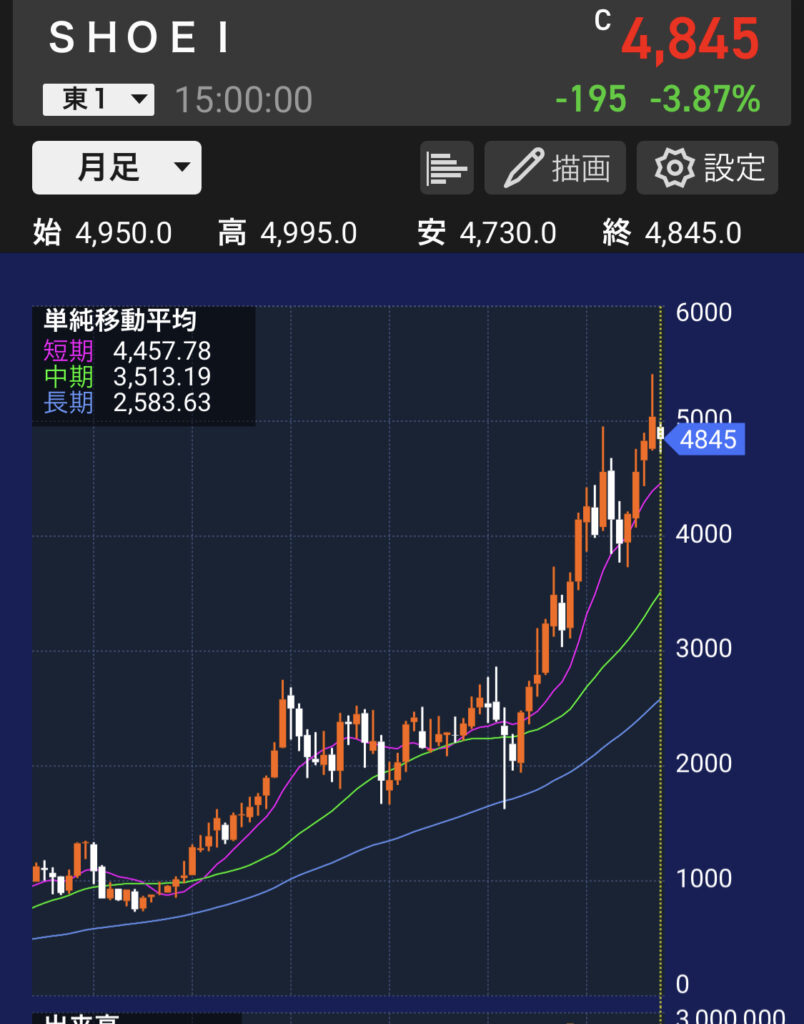Click the 2000 price axis label
This screenshot has width=804, height=1024.
(x=704, y=764)
